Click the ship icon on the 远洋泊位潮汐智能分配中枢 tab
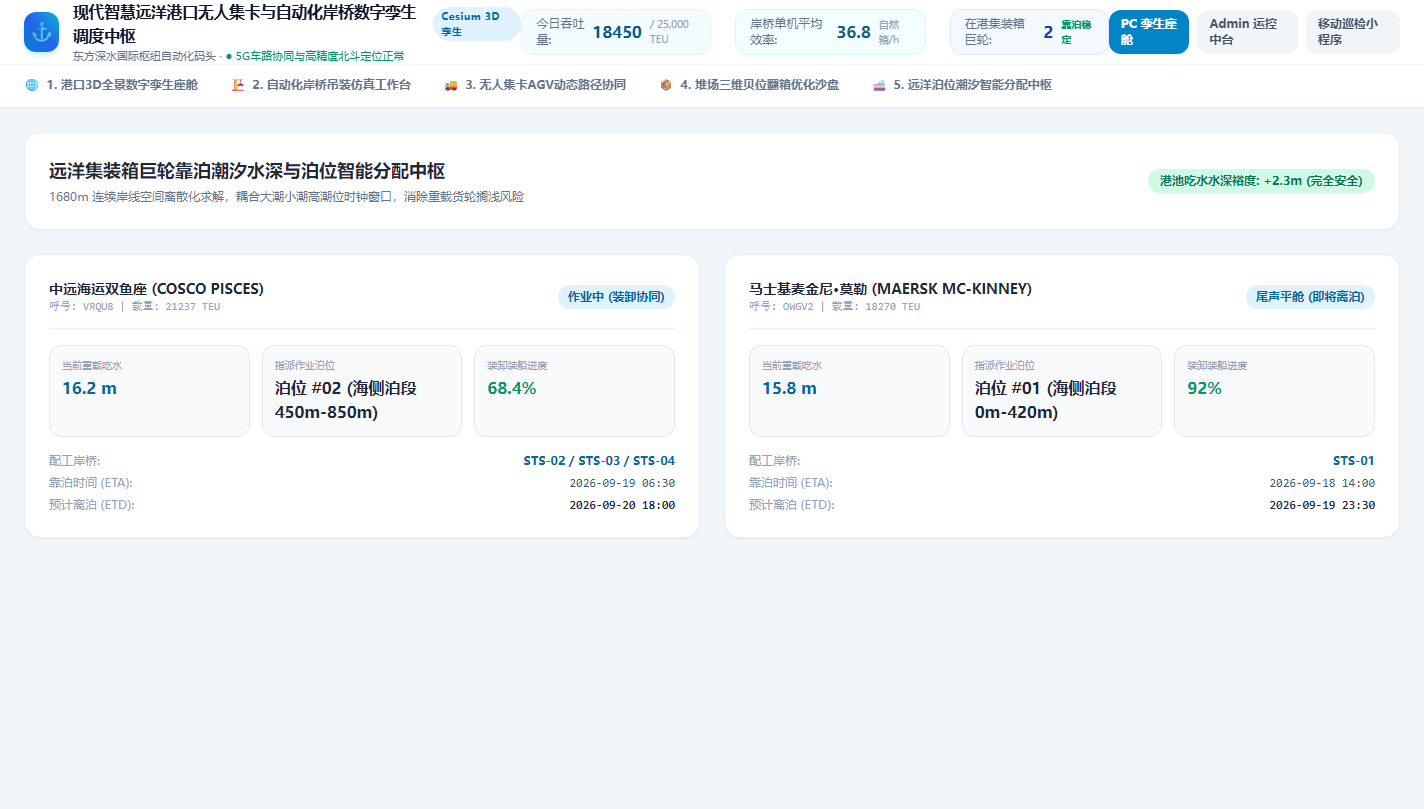The image size is (1424, 809). (879, 85)
